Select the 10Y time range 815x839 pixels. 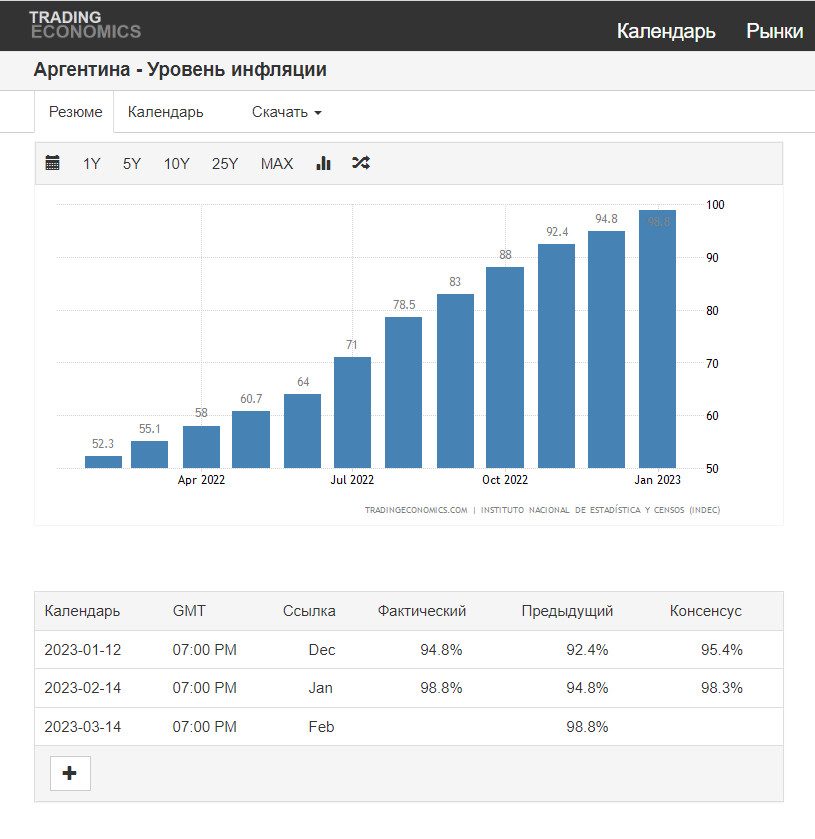click(177, 164)
